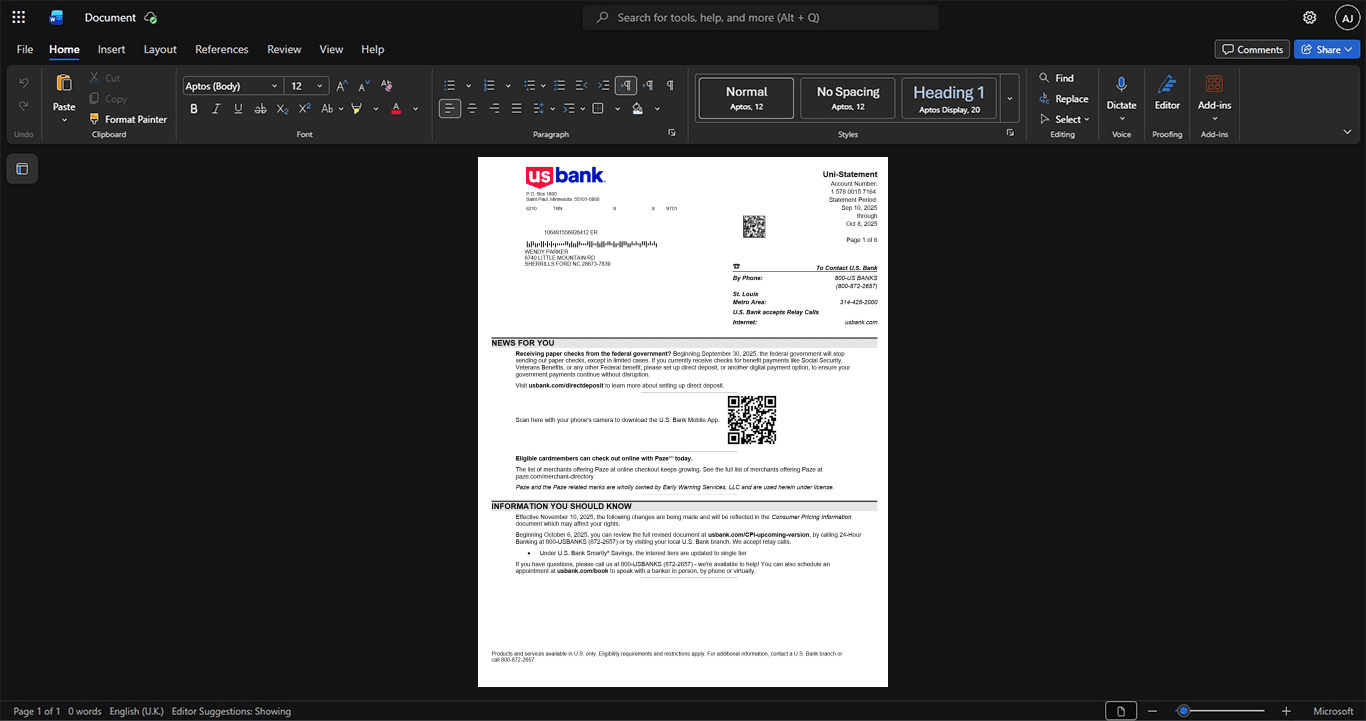1366x721 pixels.
Task: Click the borders icon
Action: tap(598, 108)
